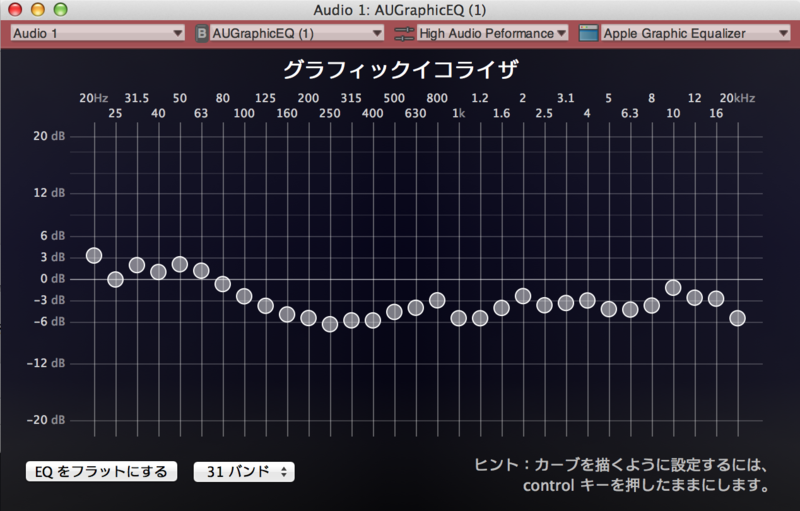Click the 8 kHz band slider knob
Viewport: 800px width, 511px height.
click(651, 306)
